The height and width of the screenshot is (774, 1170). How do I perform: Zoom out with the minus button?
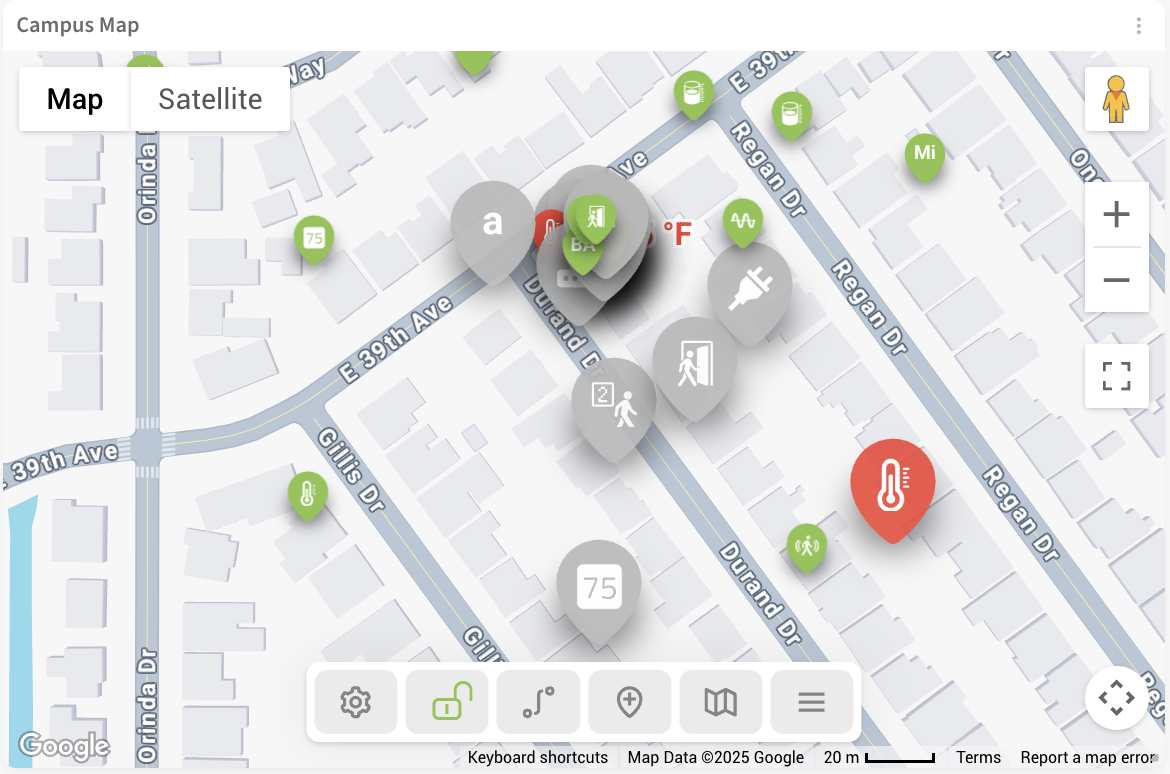[x=1116, y=280]
